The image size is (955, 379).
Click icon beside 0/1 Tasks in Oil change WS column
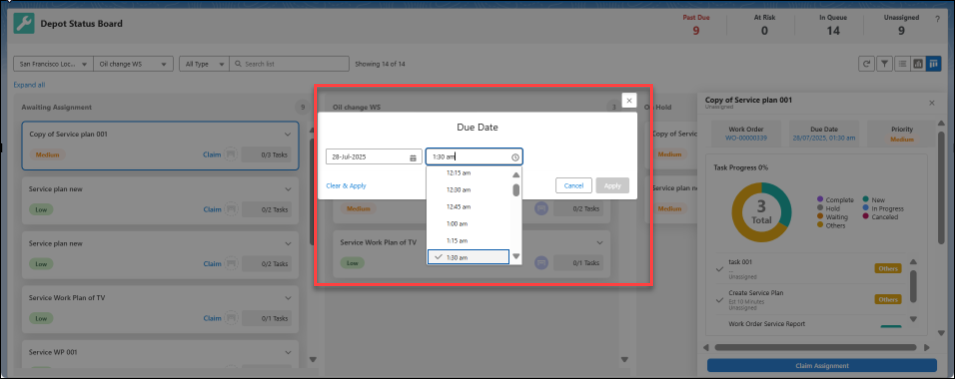pos(541,263)
